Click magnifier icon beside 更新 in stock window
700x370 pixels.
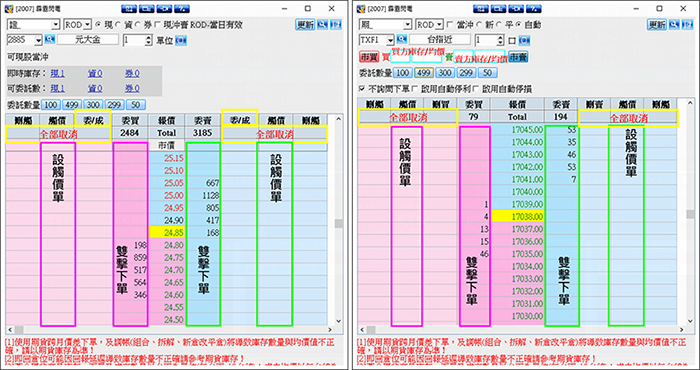[322, 25]
